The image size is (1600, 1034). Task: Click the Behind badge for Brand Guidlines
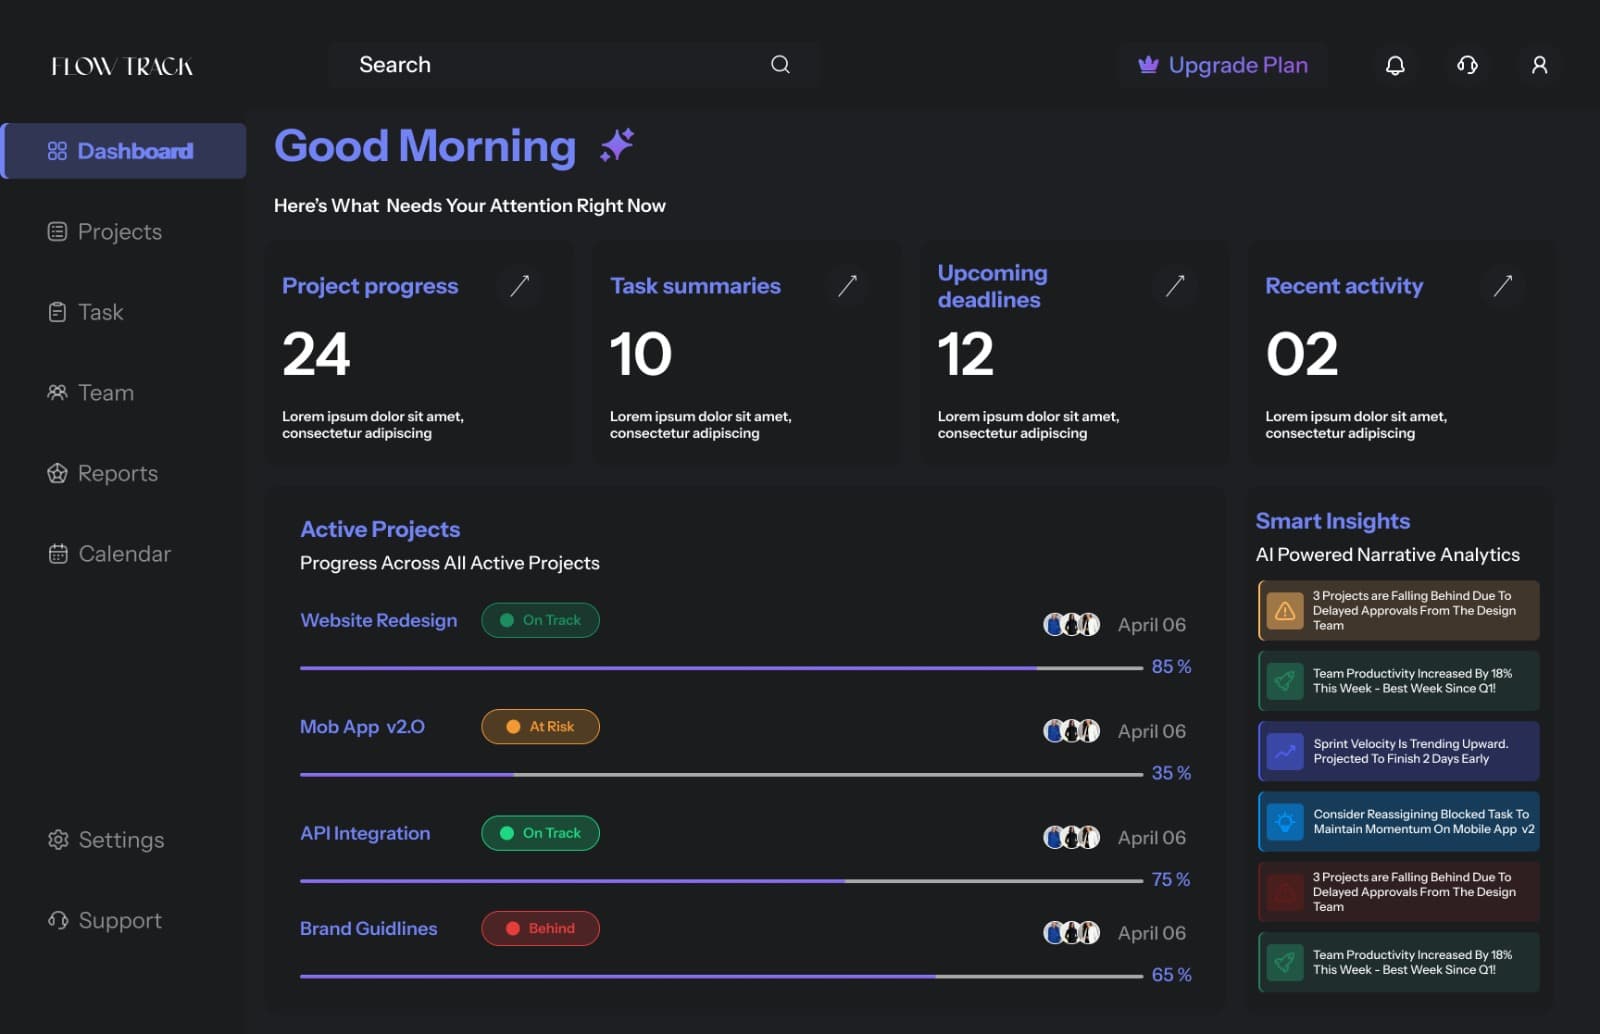(x=540, y=928)
